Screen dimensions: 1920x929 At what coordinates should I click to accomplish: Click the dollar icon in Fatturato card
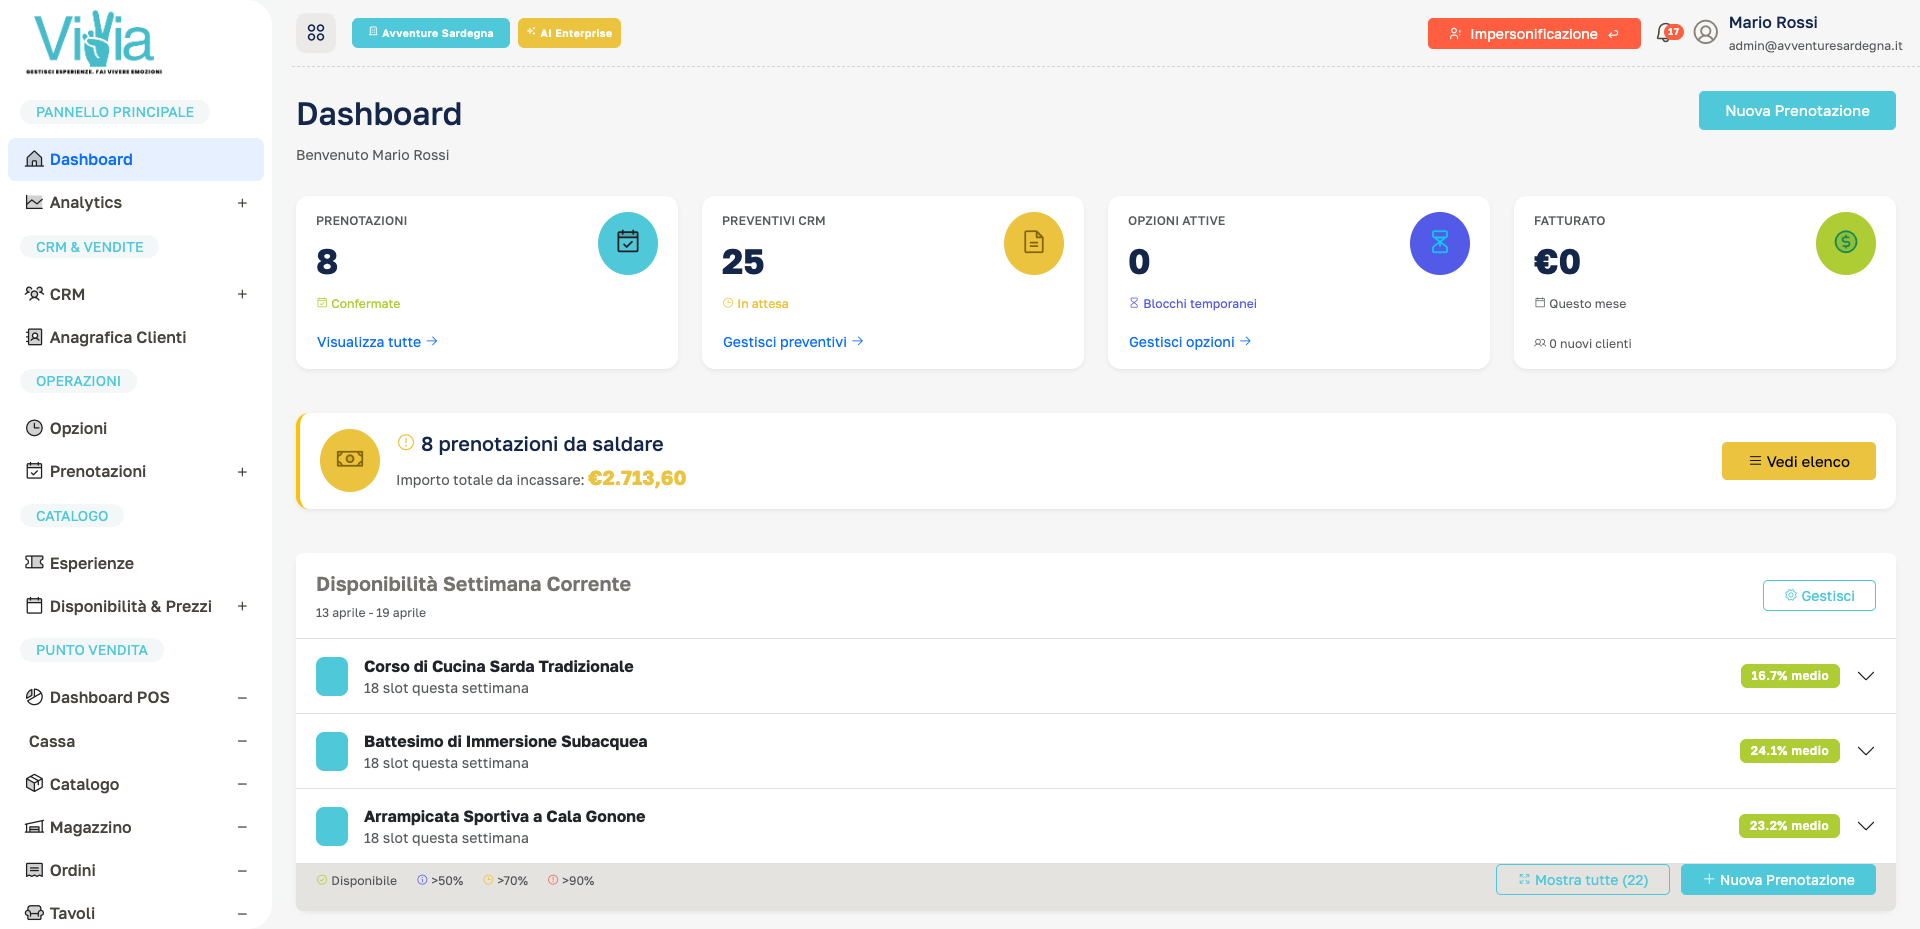1846,243
